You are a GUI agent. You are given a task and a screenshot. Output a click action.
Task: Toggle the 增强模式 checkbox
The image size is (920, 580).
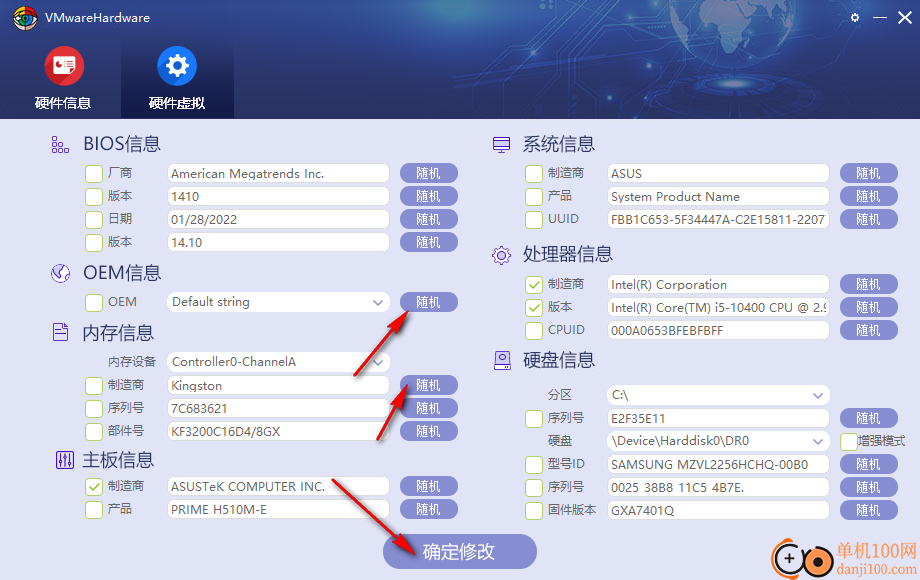[x=848, y=441]
